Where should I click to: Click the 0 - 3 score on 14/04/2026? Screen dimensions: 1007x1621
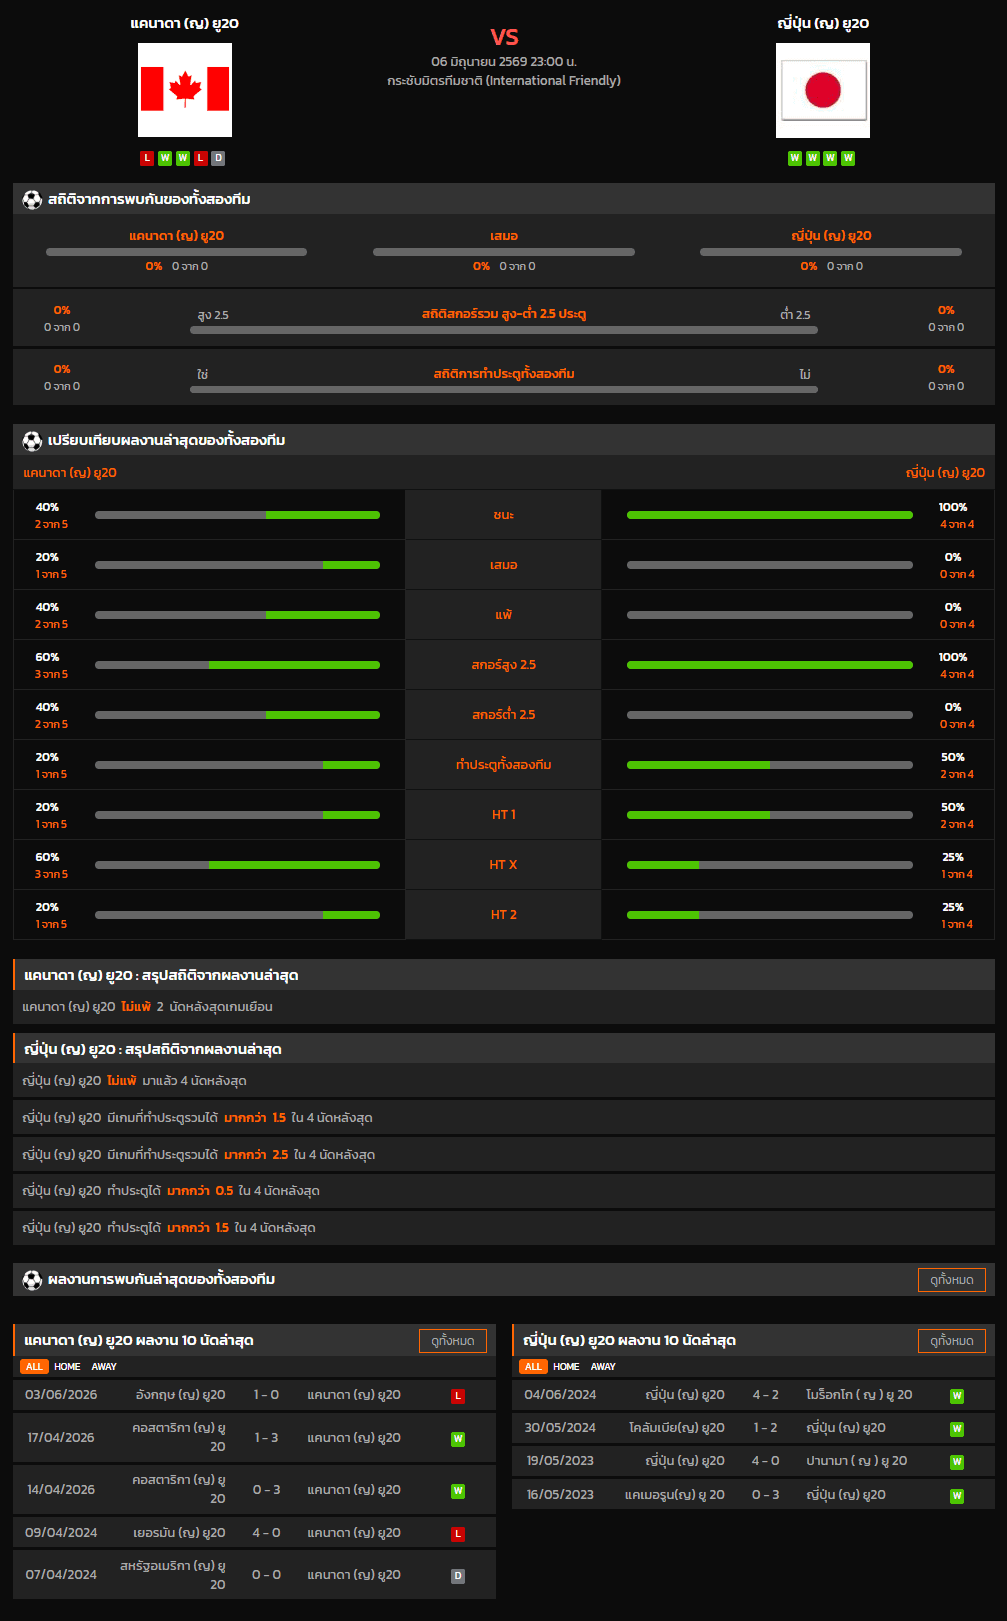click(x=266, y=1490)
